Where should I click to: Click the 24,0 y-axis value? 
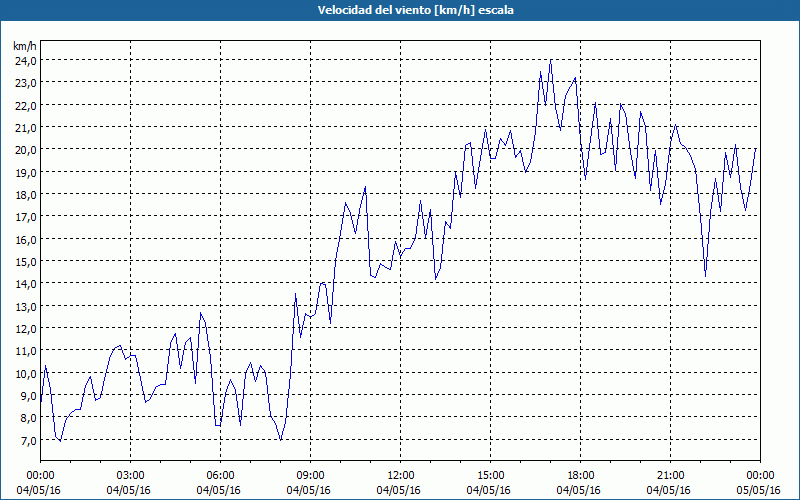coord(26,61)
